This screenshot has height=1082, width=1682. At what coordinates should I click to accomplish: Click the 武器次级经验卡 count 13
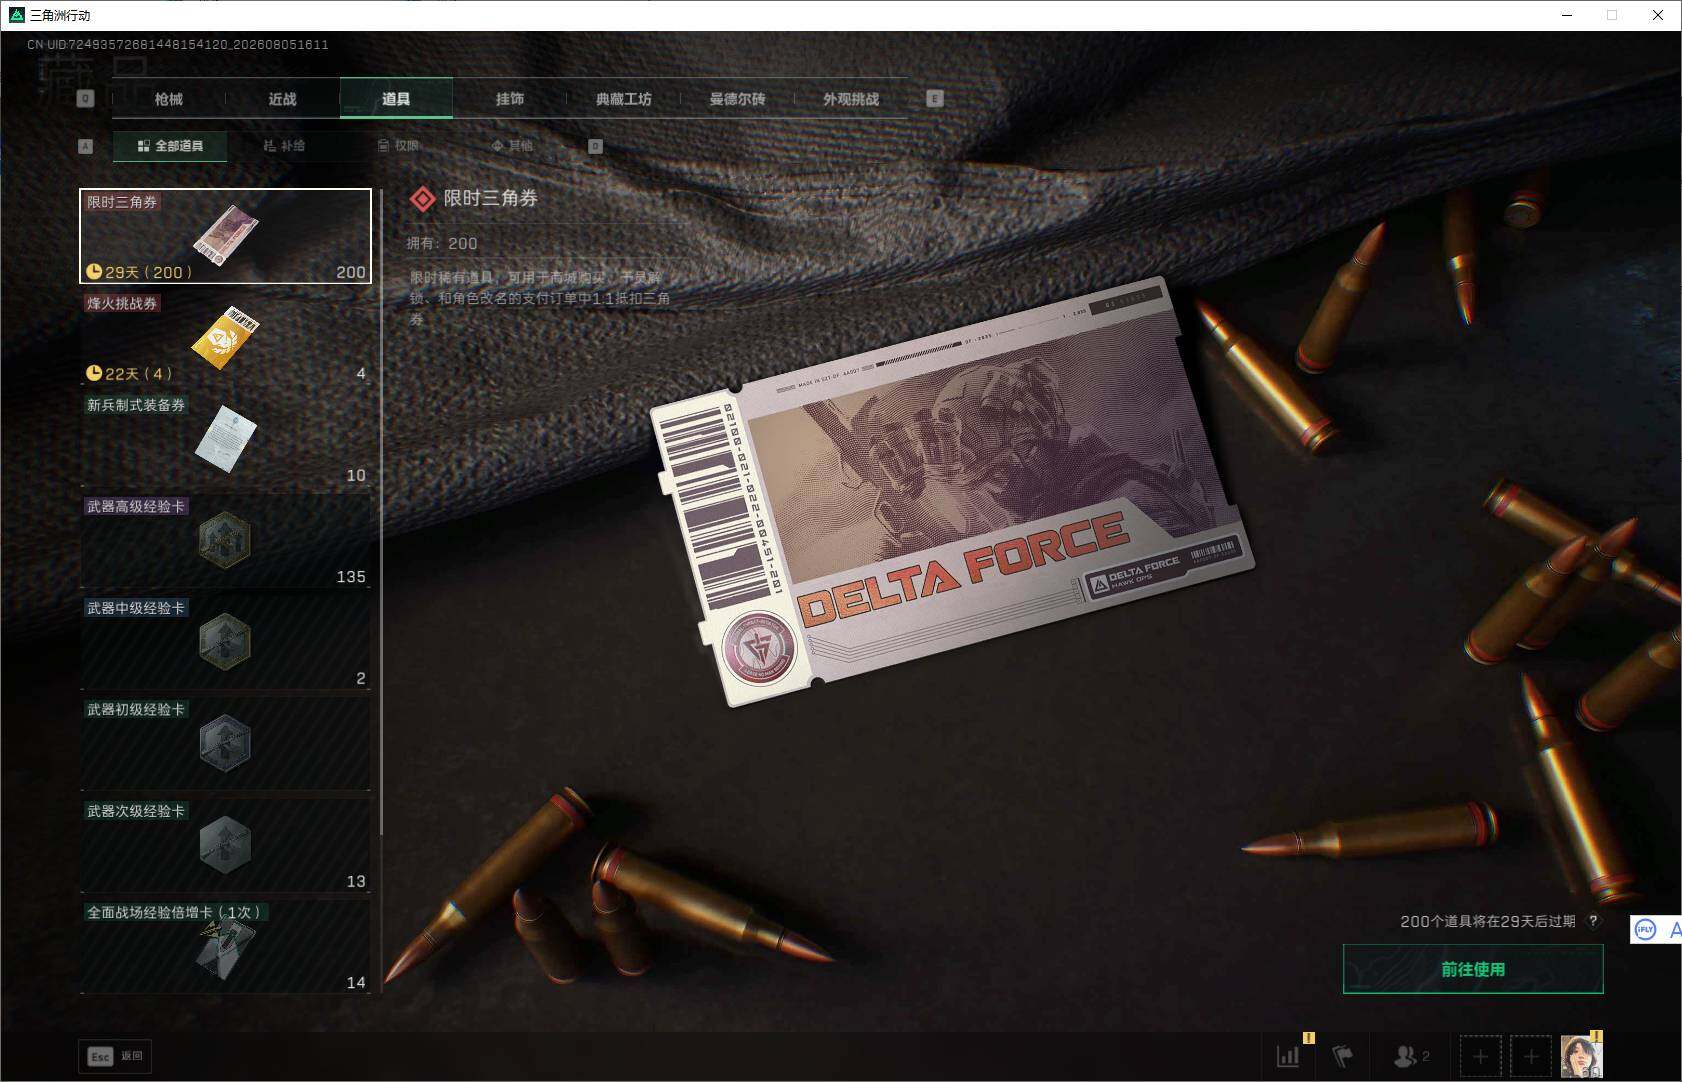(x=356, y=881)
